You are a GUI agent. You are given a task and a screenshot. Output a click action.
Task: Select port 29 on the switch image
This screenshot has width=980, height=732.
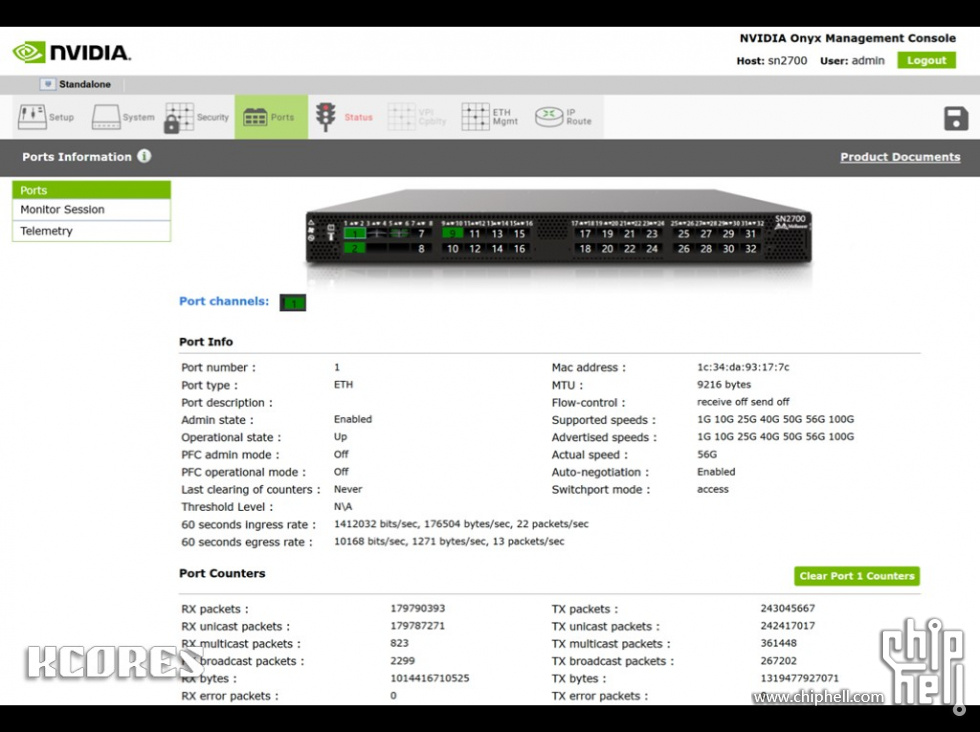pos(728,234)
